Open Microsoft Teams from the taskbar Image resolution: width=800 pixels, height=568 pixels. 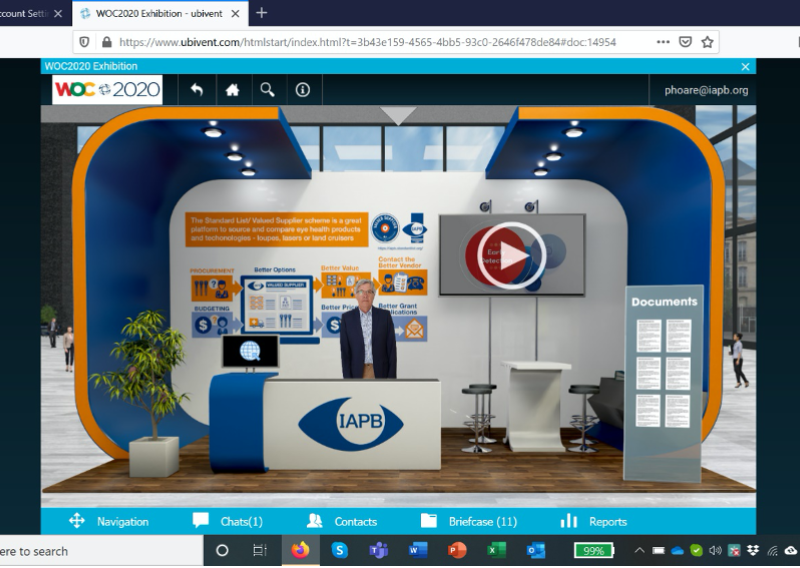coord(379,550)
